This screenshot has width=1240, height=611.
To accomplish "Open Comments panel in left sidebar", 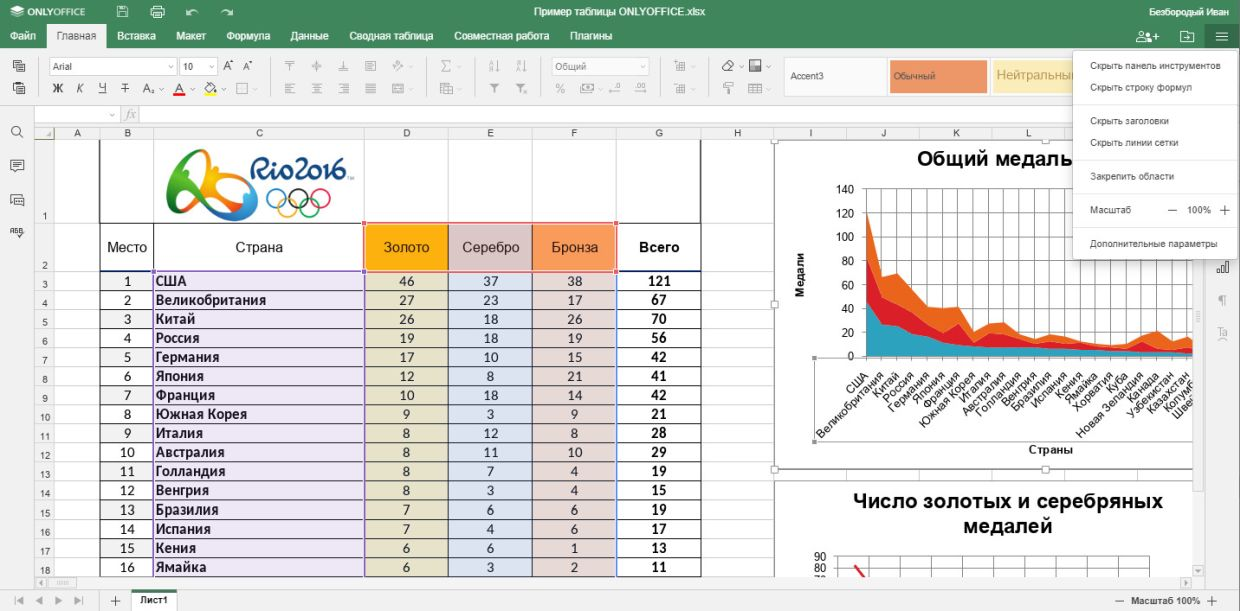I will 17,165.
